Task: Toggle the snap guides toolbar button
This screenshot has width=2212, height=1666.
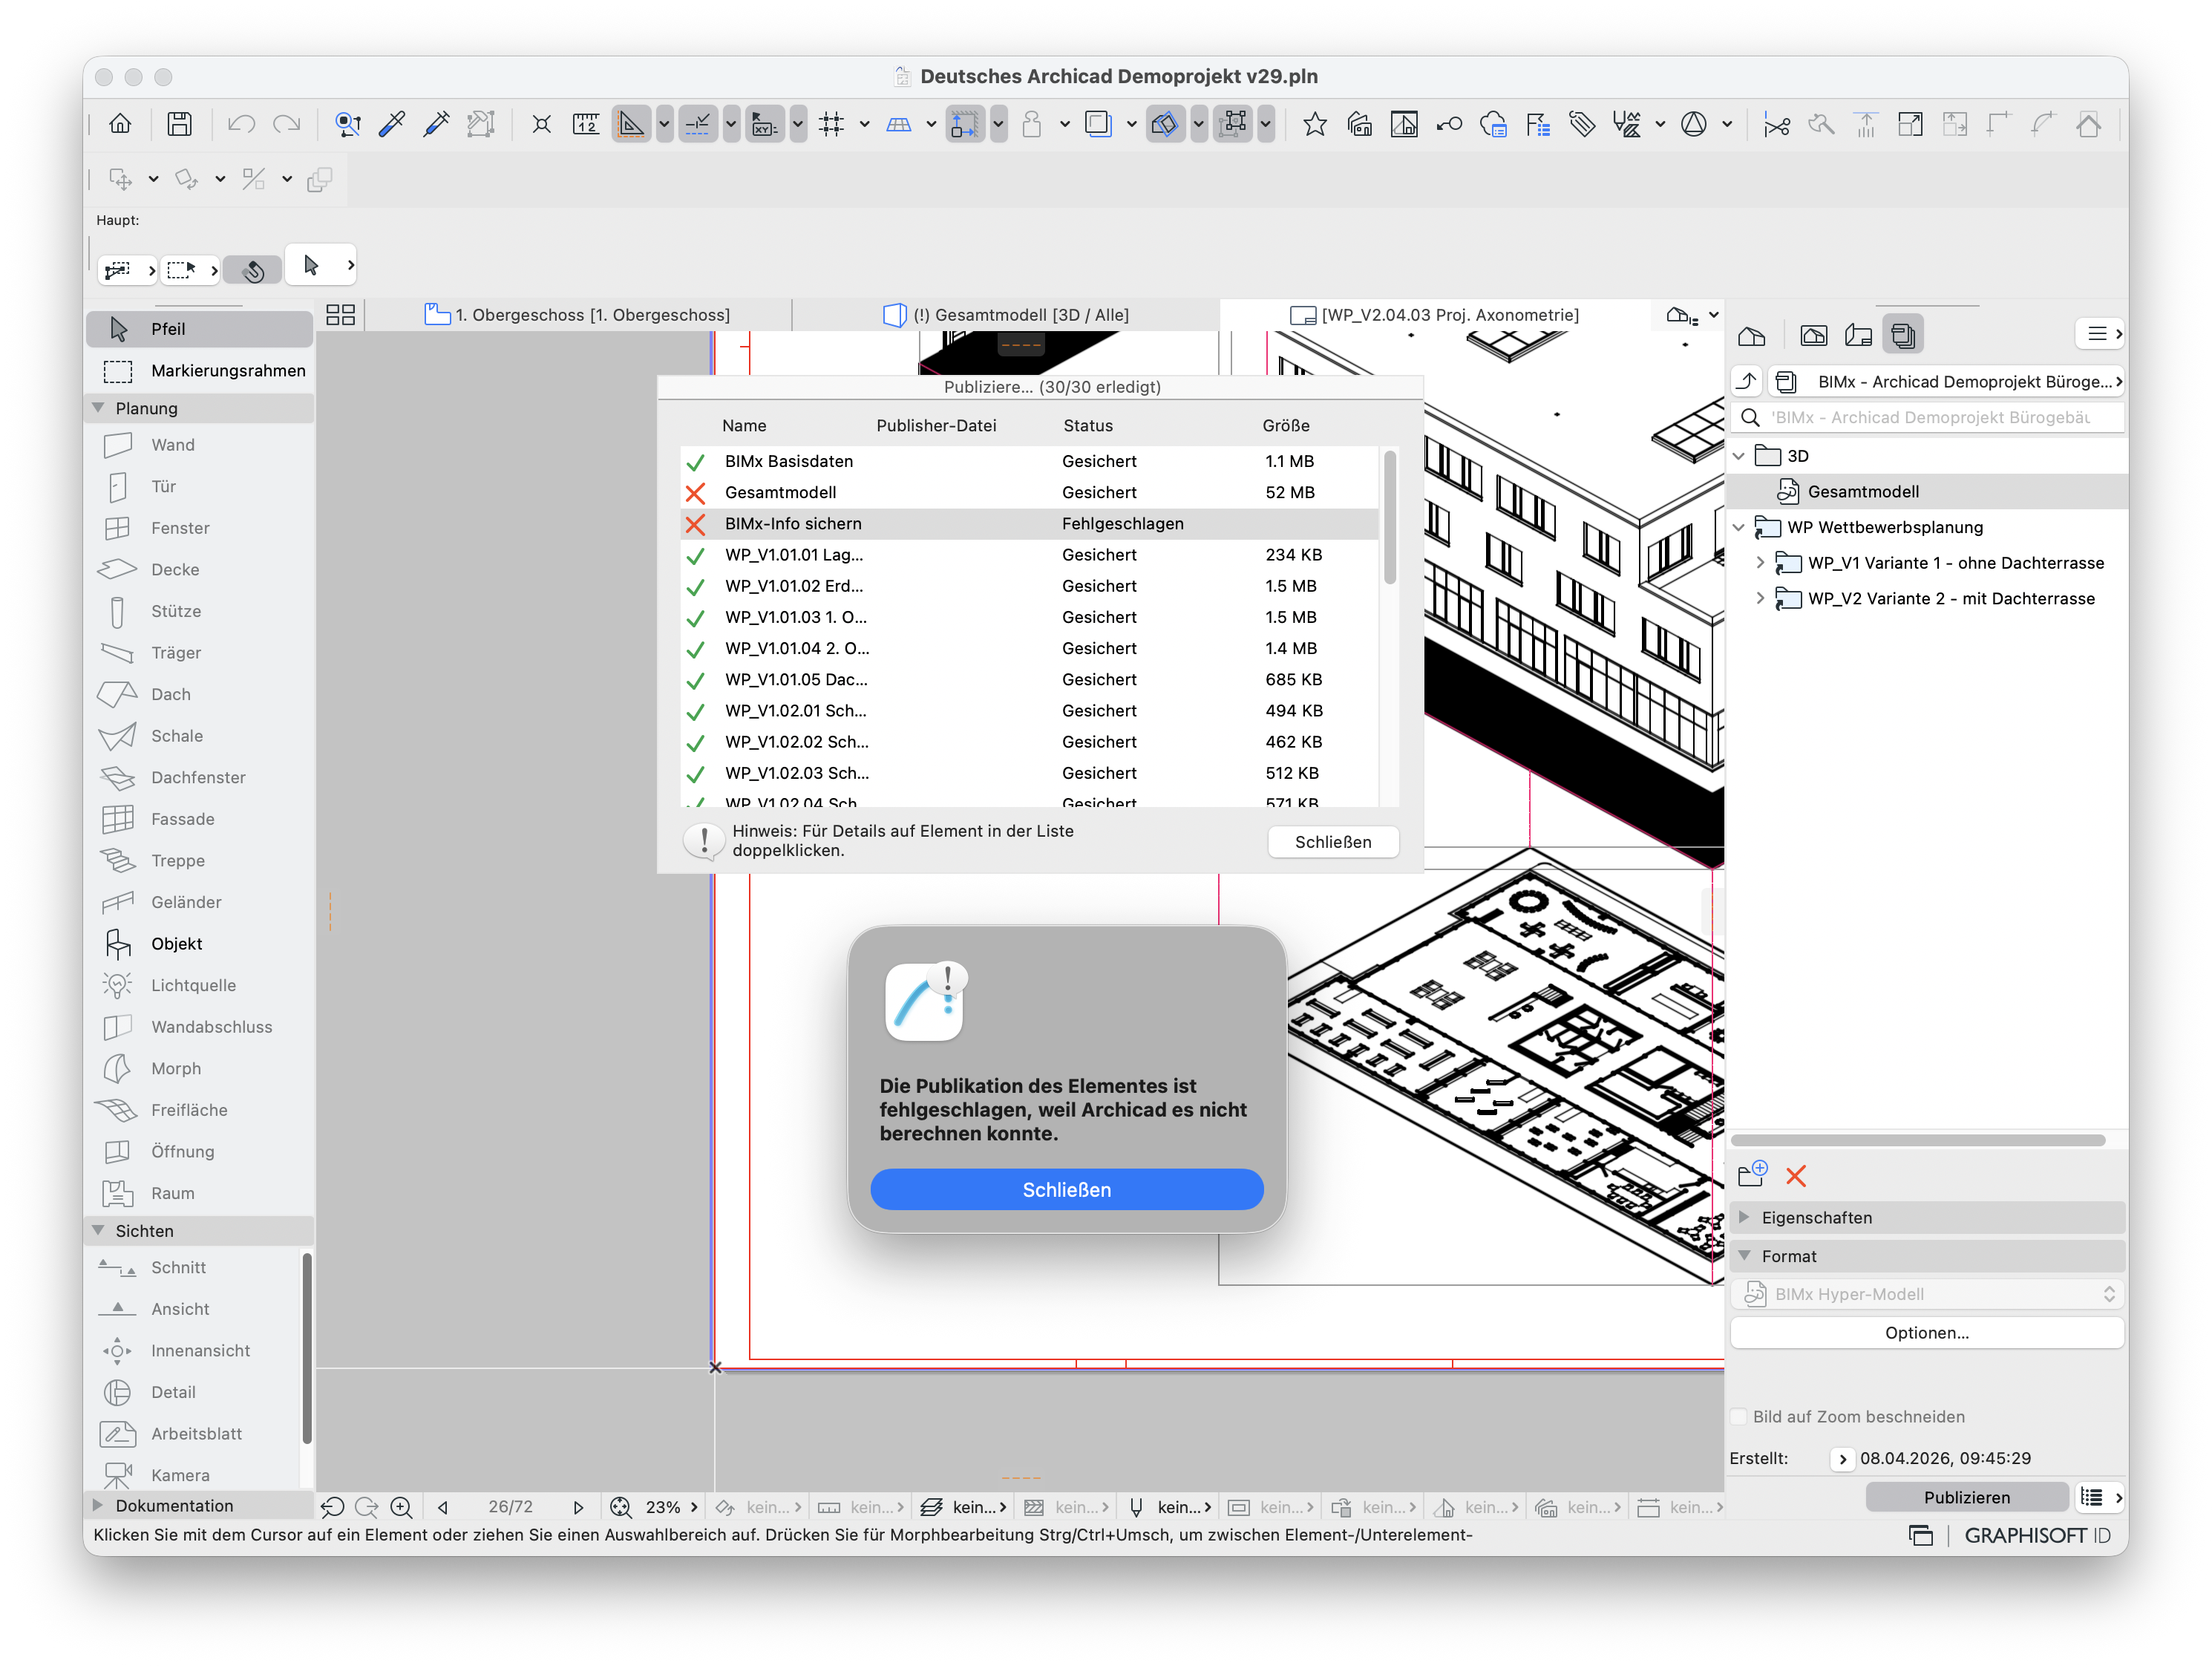Action: tap(698, 124)
